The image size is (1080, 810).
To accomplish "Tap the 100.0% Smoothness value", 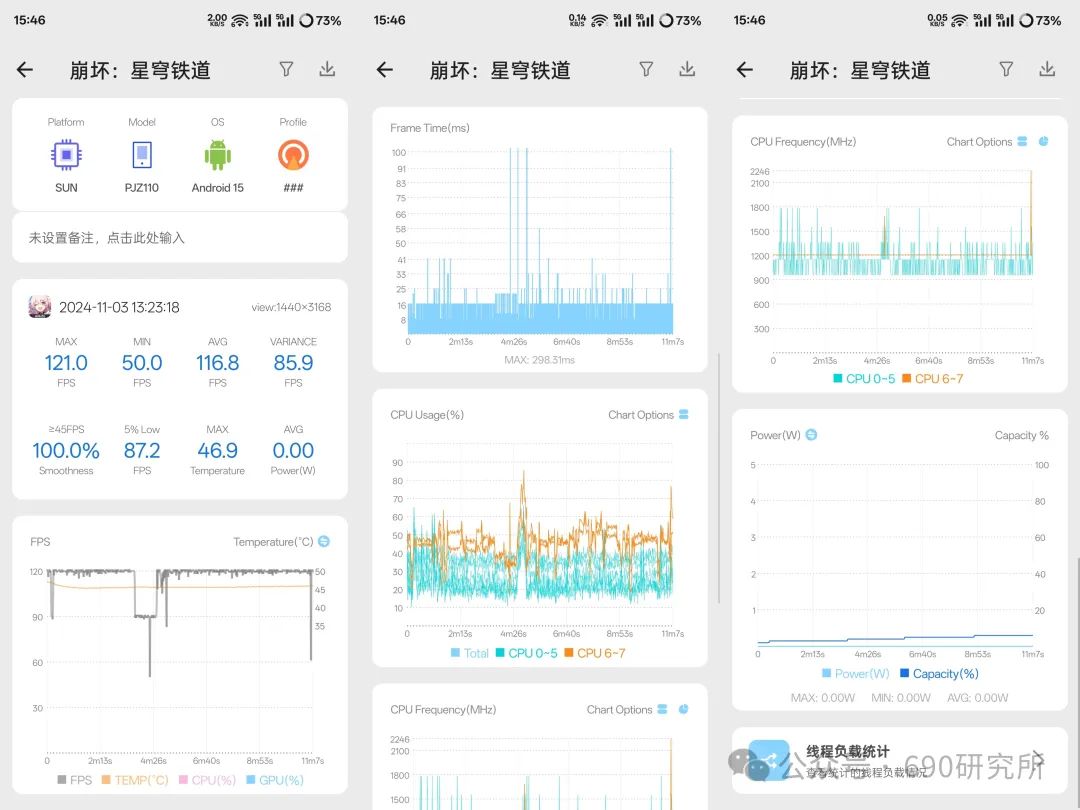I will pyautogui.click(x=66, y=450).
